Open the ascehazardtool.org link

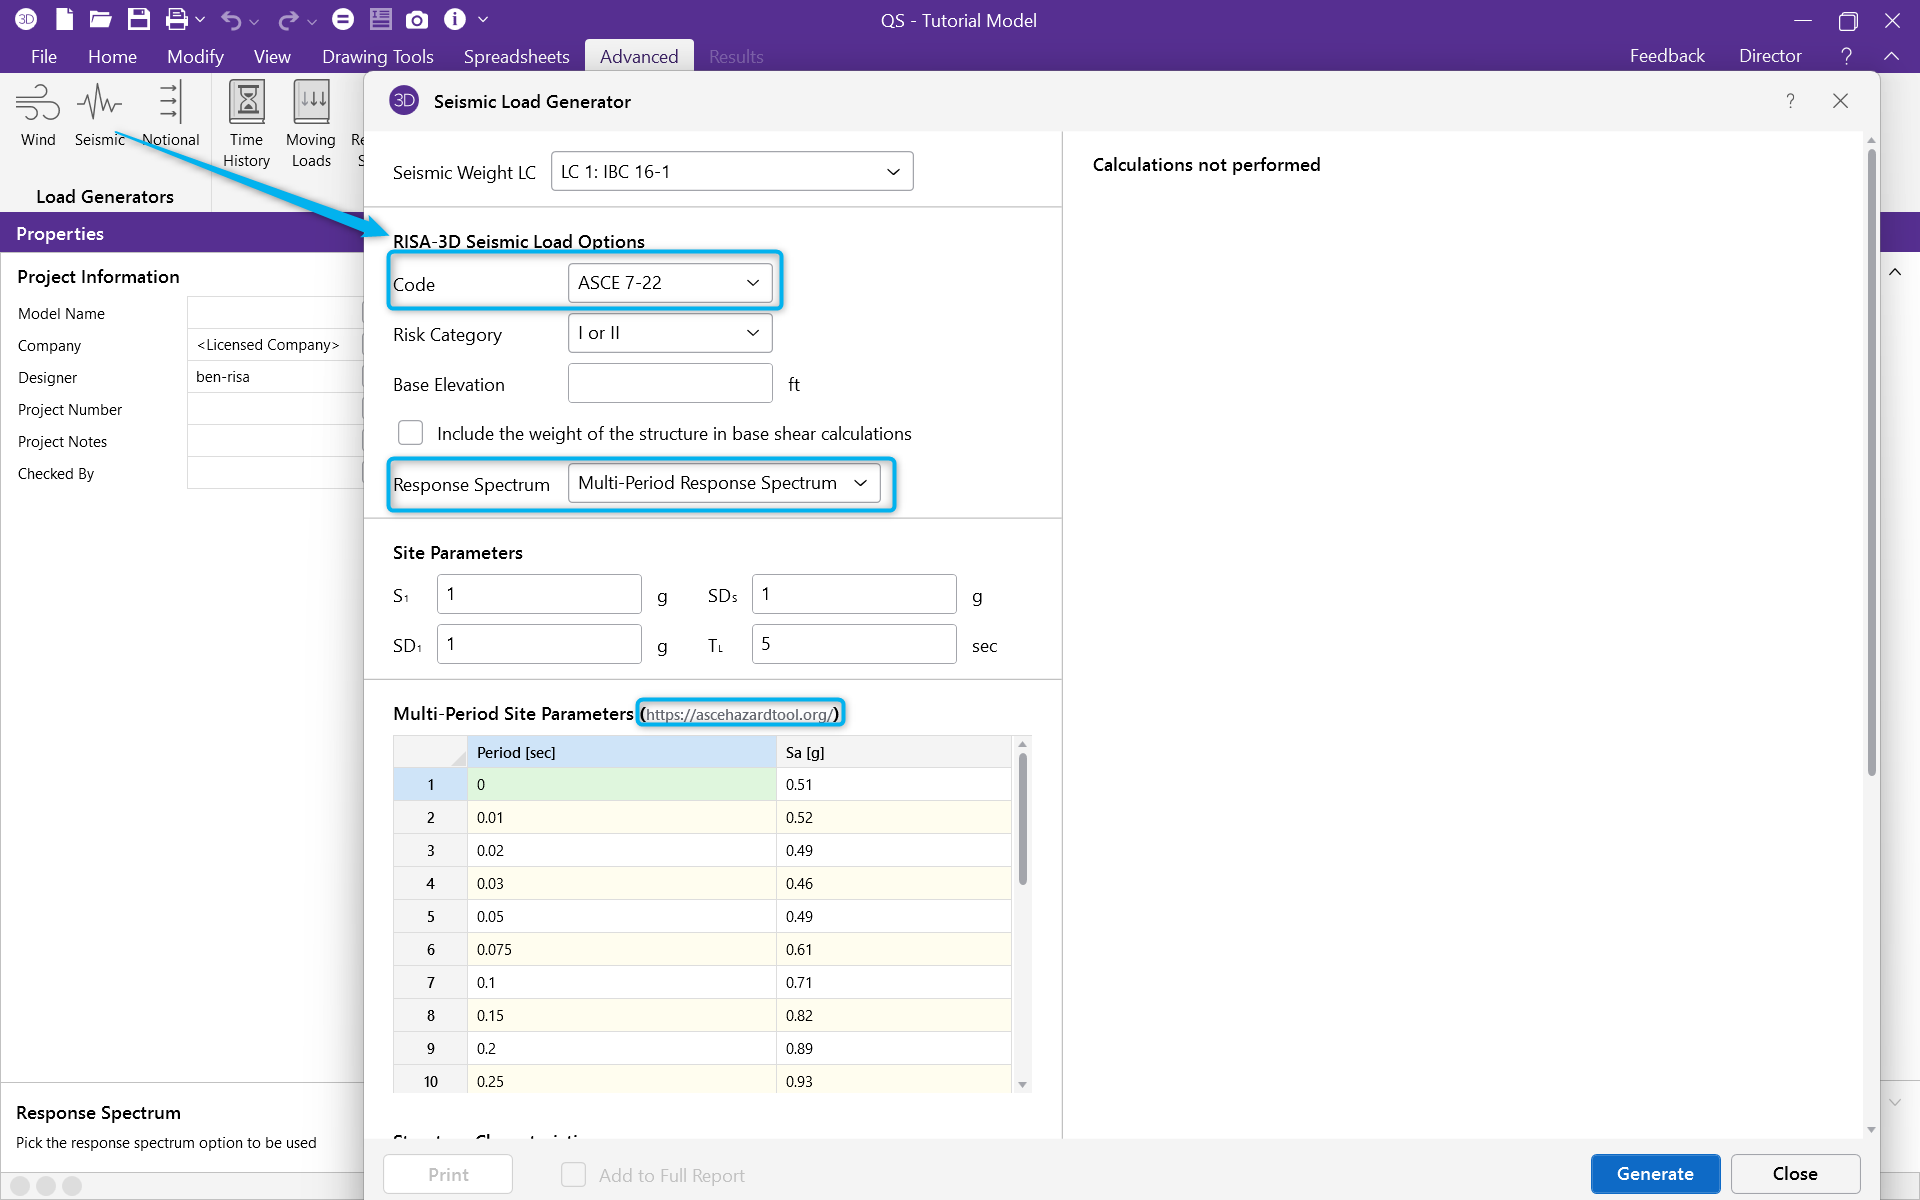[738, 714]
